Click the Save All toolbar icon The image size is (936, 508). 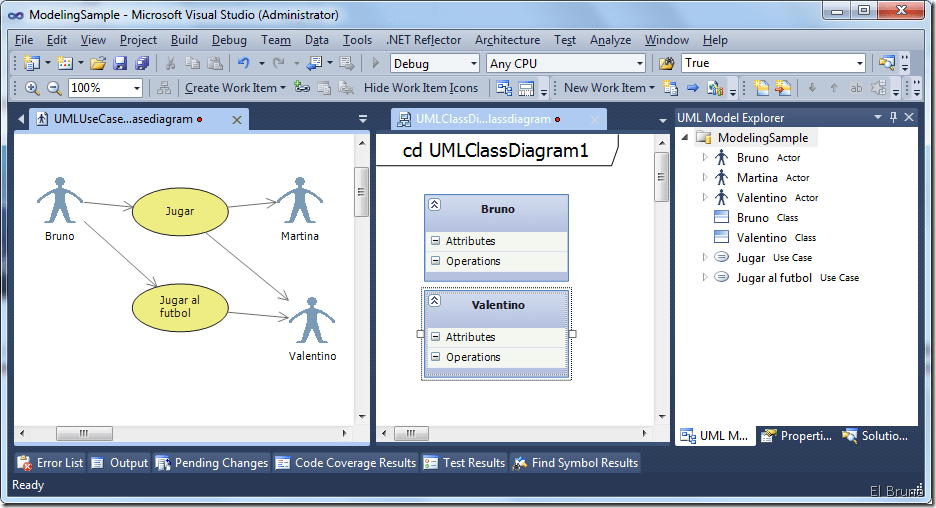141,63
